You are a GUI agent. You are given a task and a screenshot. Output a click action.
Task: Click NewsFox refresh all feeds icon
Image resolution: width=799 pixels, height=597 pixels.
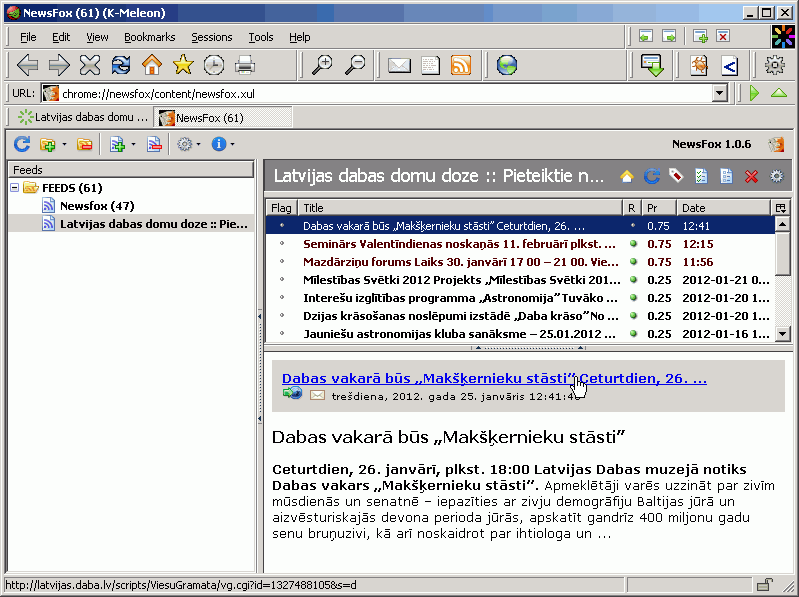point(22,144)
